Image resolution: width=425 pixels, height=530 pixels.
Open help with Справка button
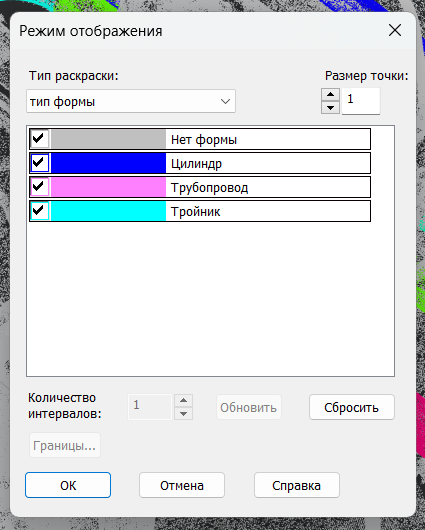297,485
